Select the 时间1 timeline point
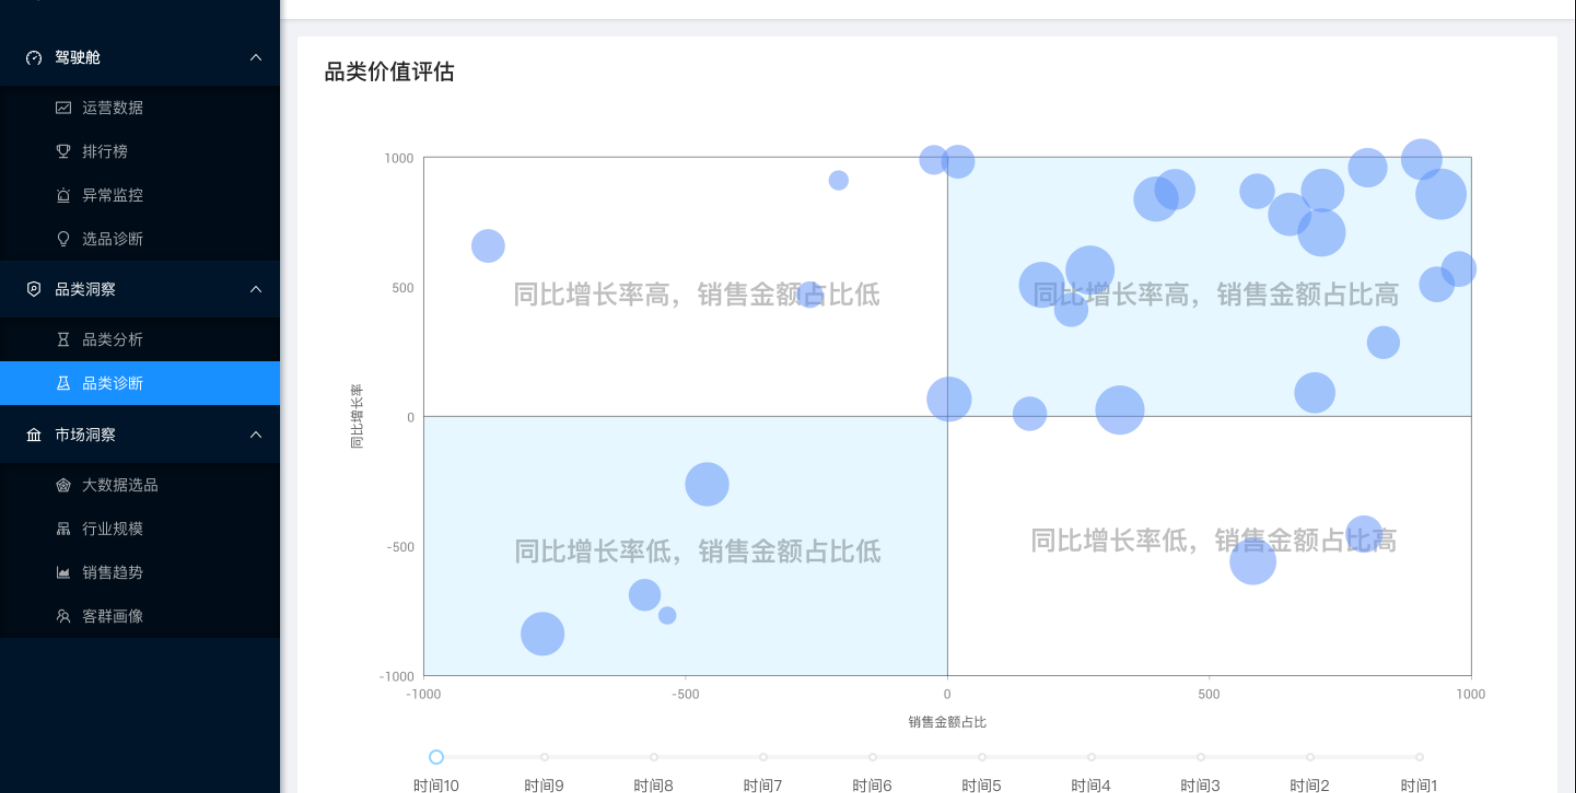 1419,757
